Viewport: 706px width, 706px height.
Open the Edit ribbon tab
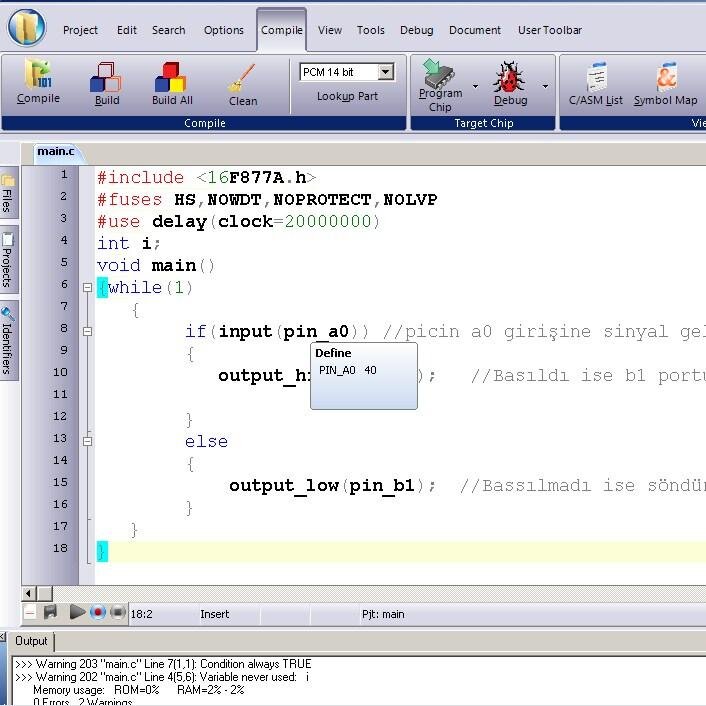(127, 30)
